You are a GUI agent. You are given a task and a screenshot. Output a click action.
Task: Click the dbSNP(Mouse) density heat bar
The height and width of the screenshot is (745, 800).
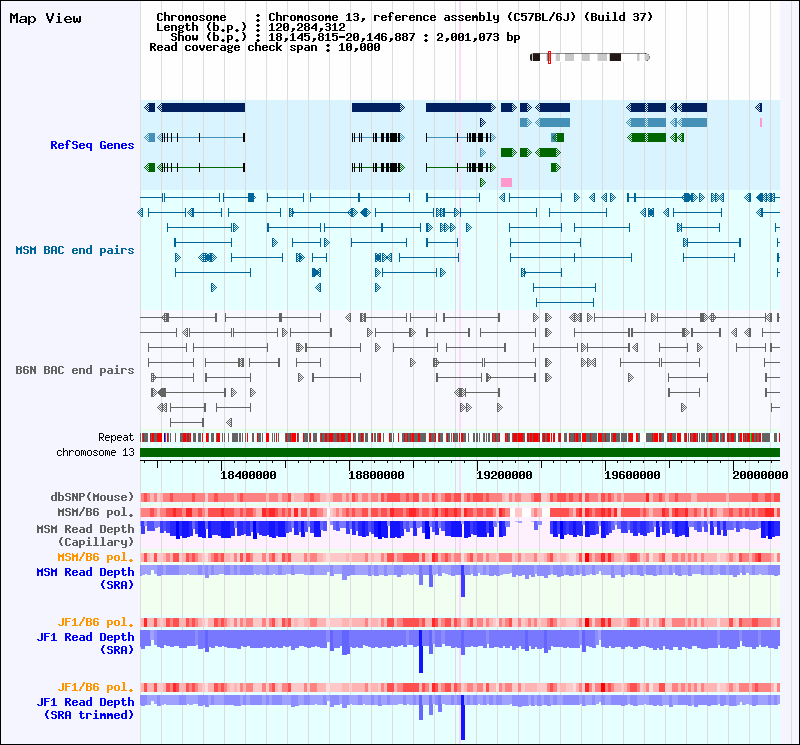click(x=460, y=498)
